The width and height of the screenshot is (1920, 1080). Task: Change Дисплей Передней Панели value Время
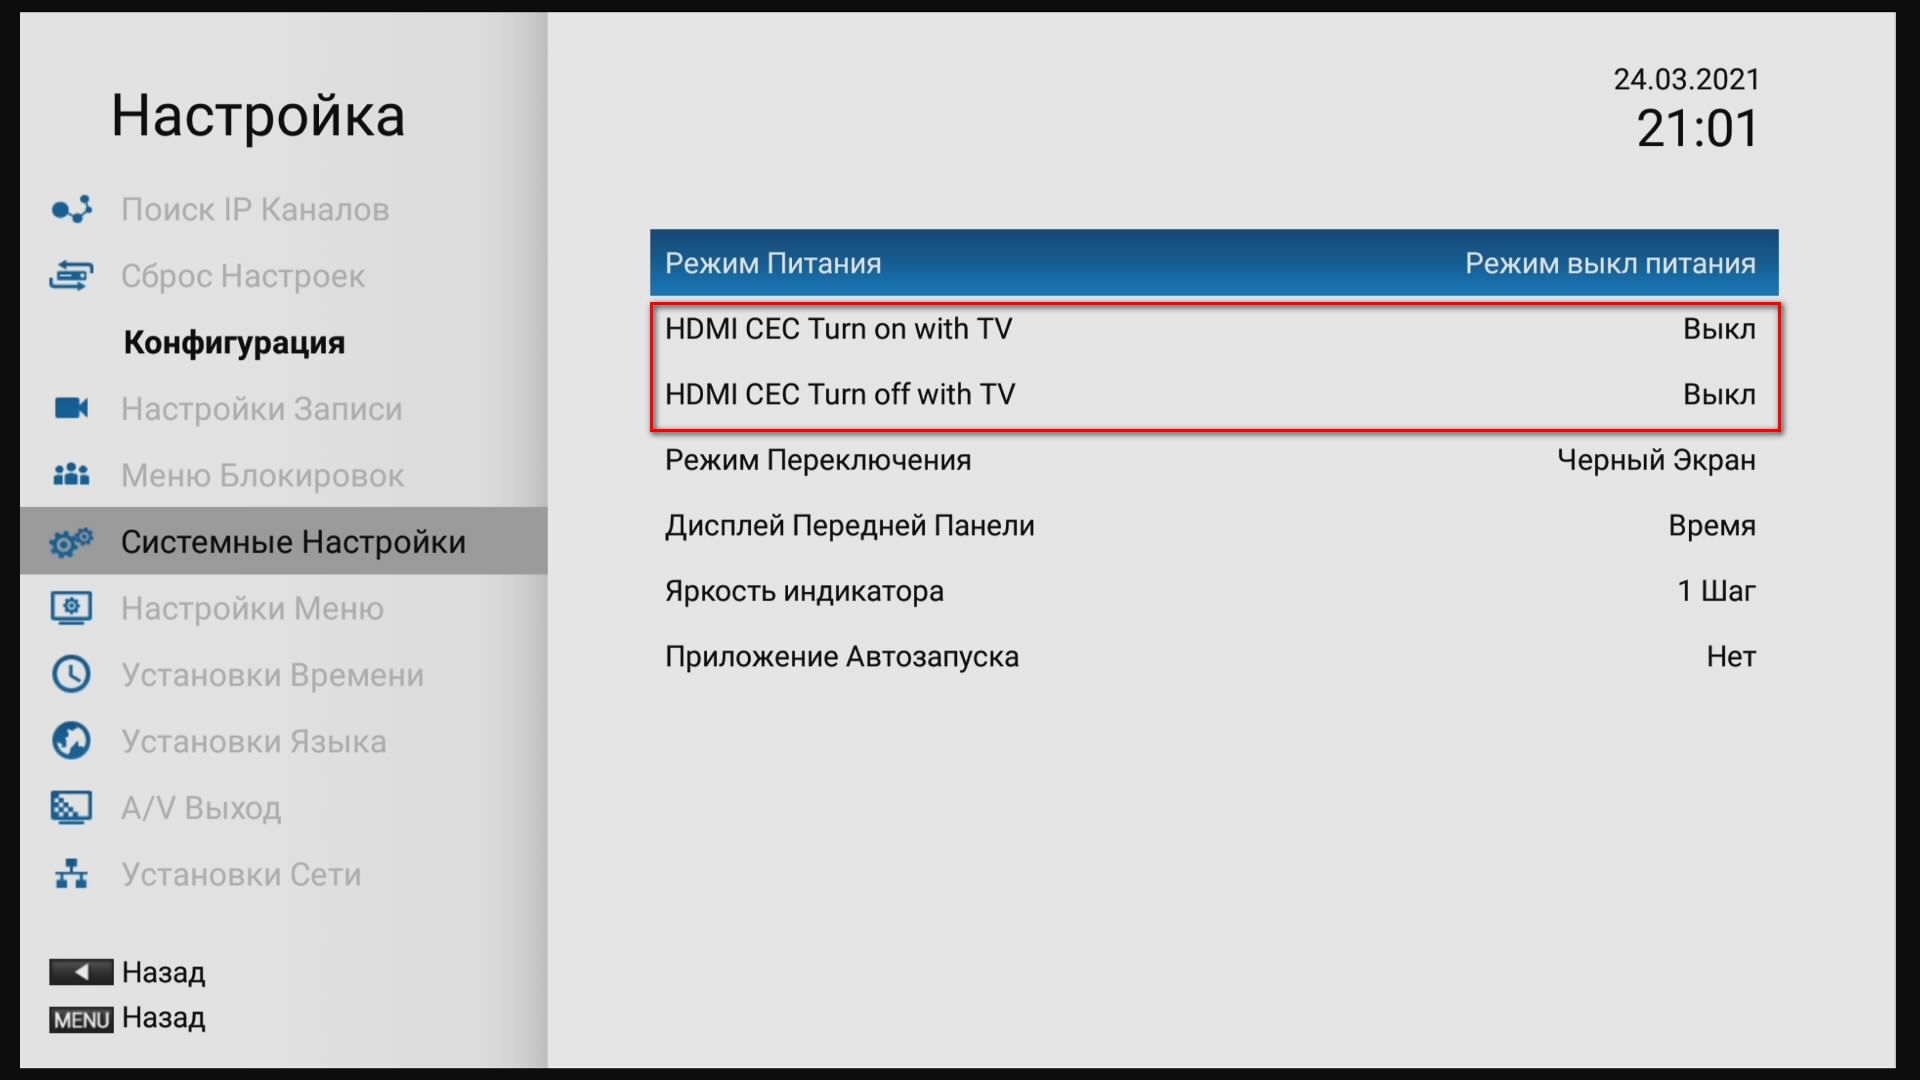tap(1214, 526)
